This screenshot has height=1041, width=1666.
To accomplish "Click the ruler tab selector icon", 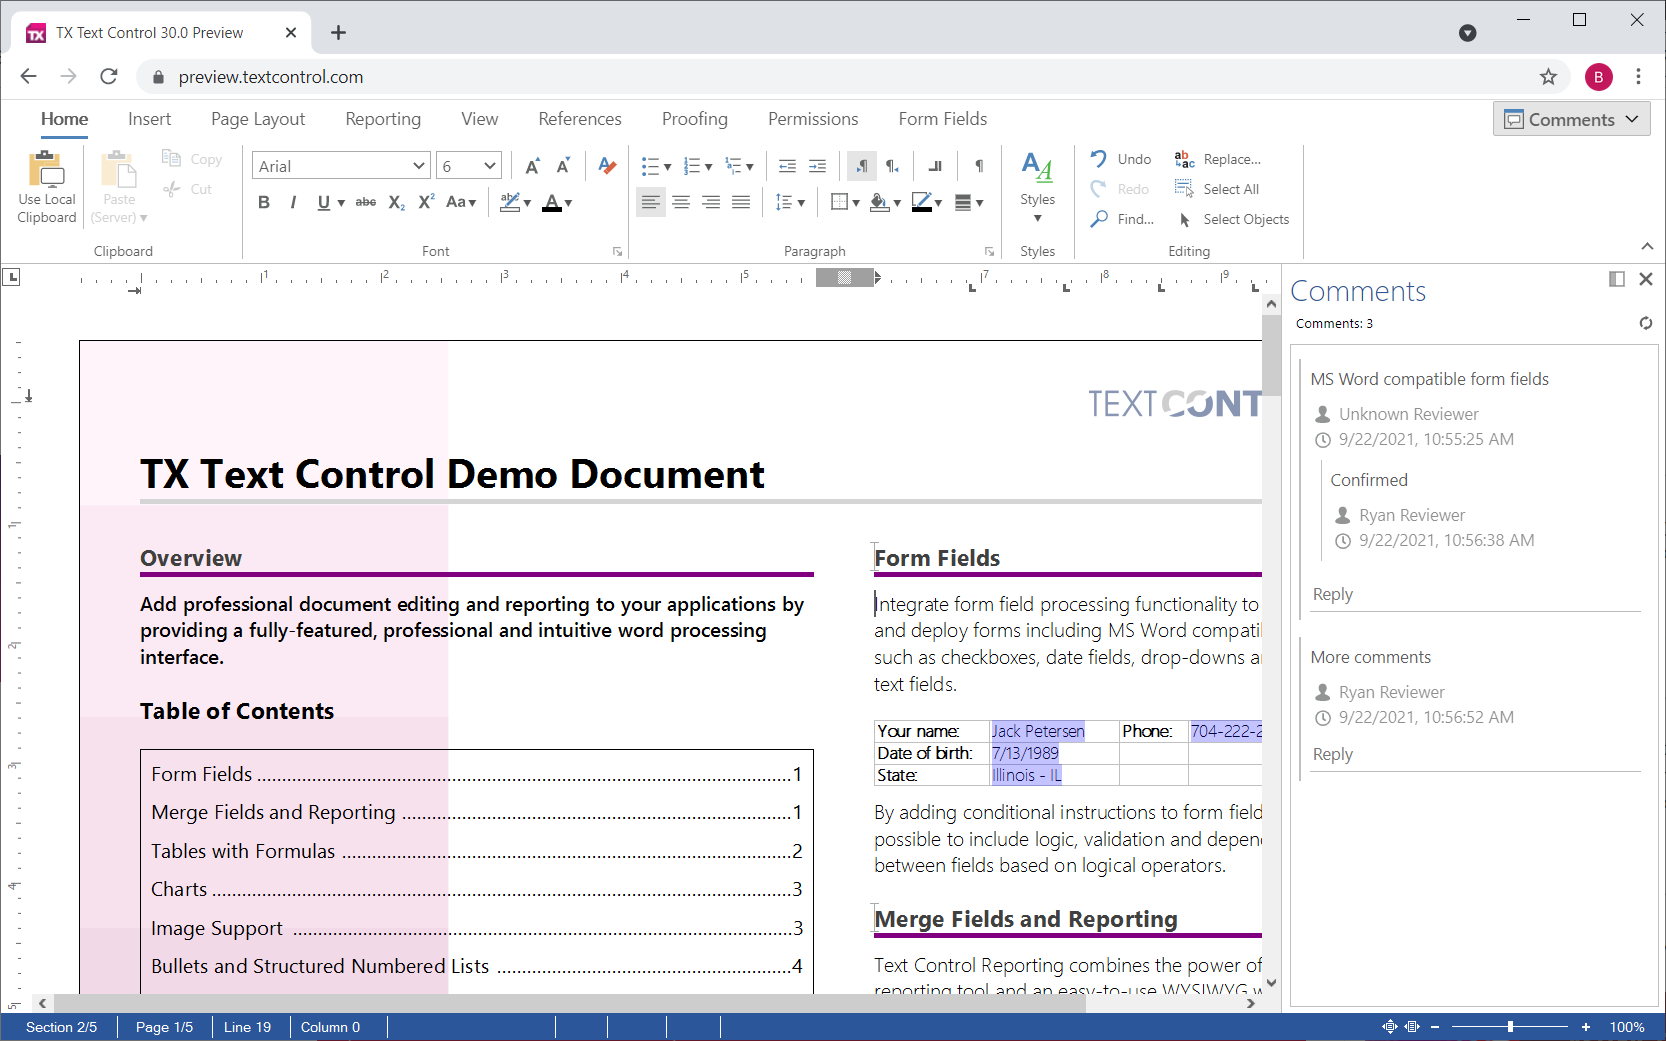I will (x=11, y=277).
